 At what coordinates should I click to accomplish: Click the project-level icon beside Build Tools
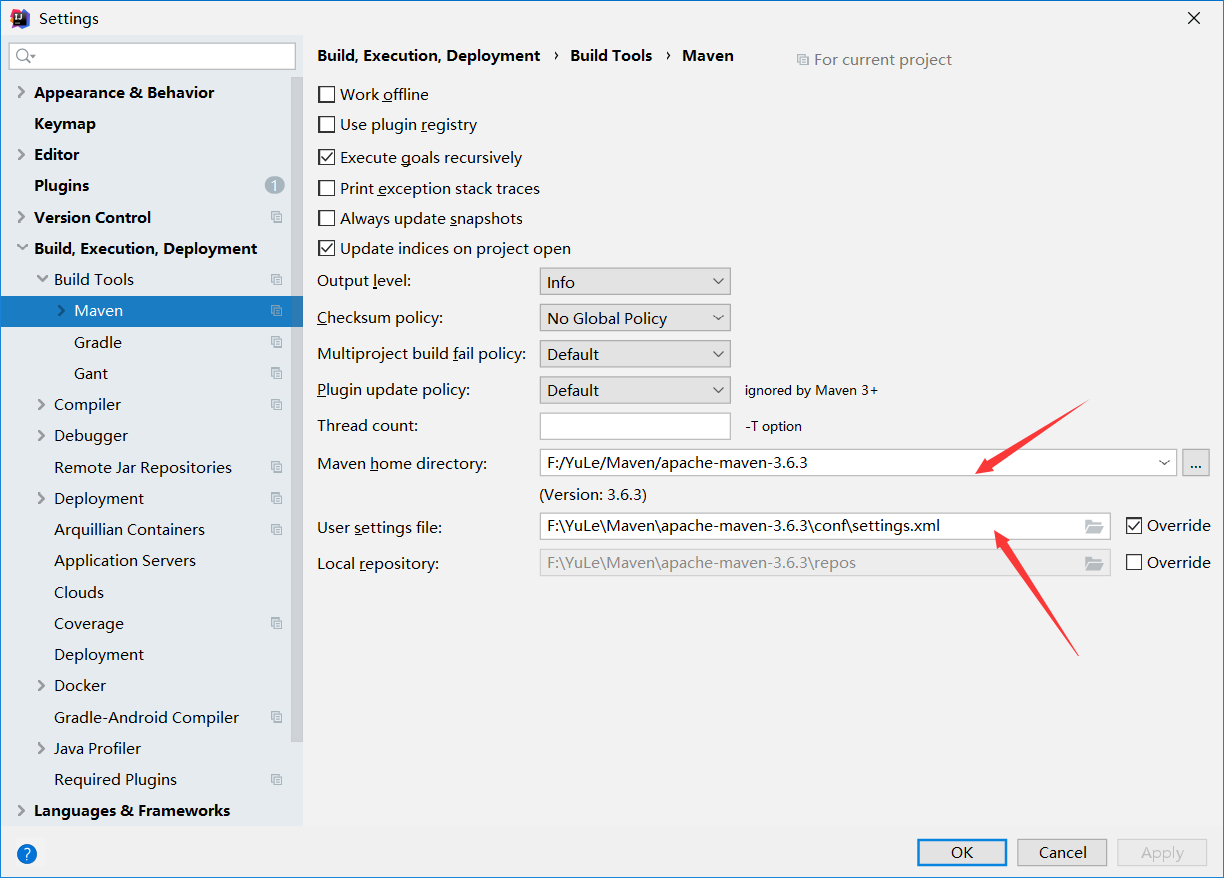coord(276,279)
